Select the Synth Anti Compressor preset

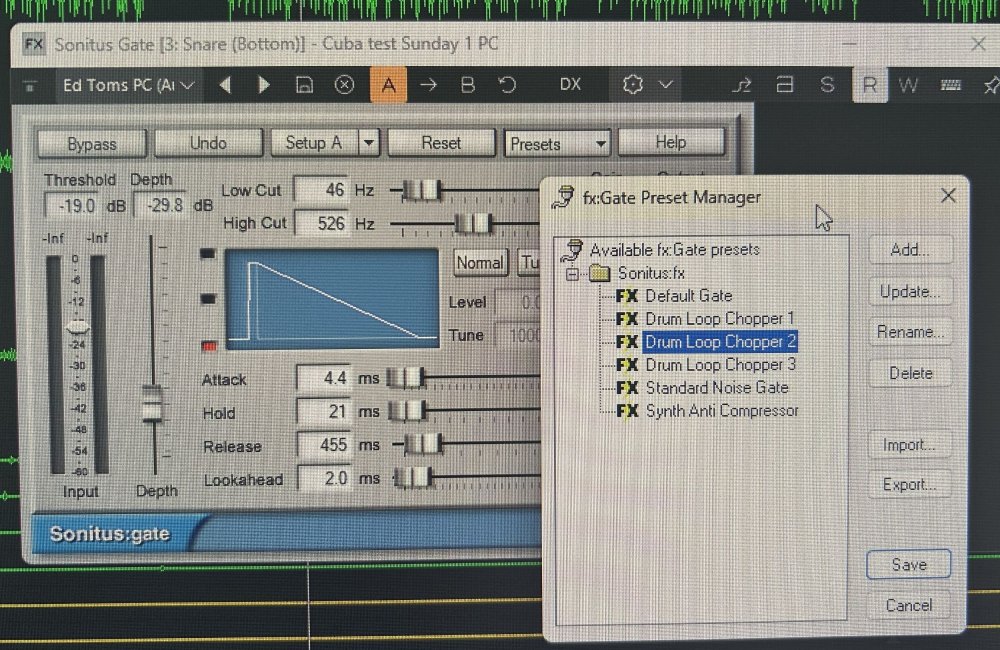point(722,411)
